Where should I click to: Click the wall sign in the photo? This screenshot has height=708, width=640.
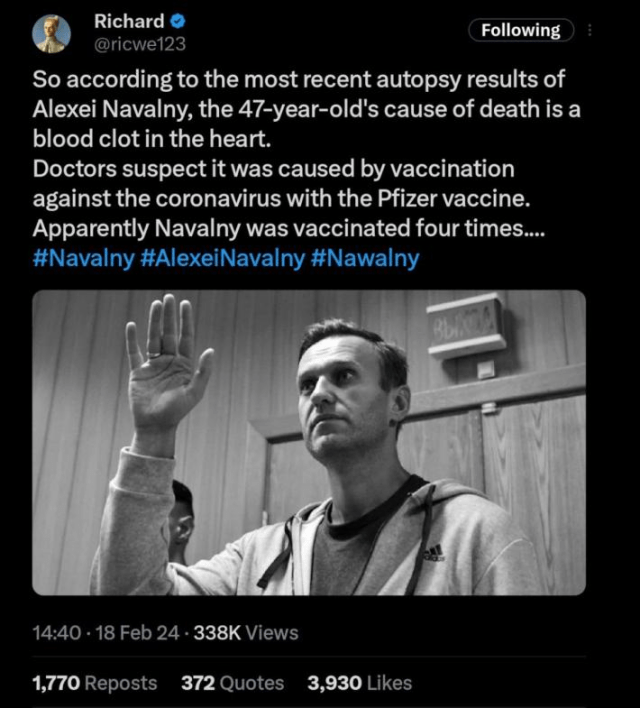pos(466,325)
